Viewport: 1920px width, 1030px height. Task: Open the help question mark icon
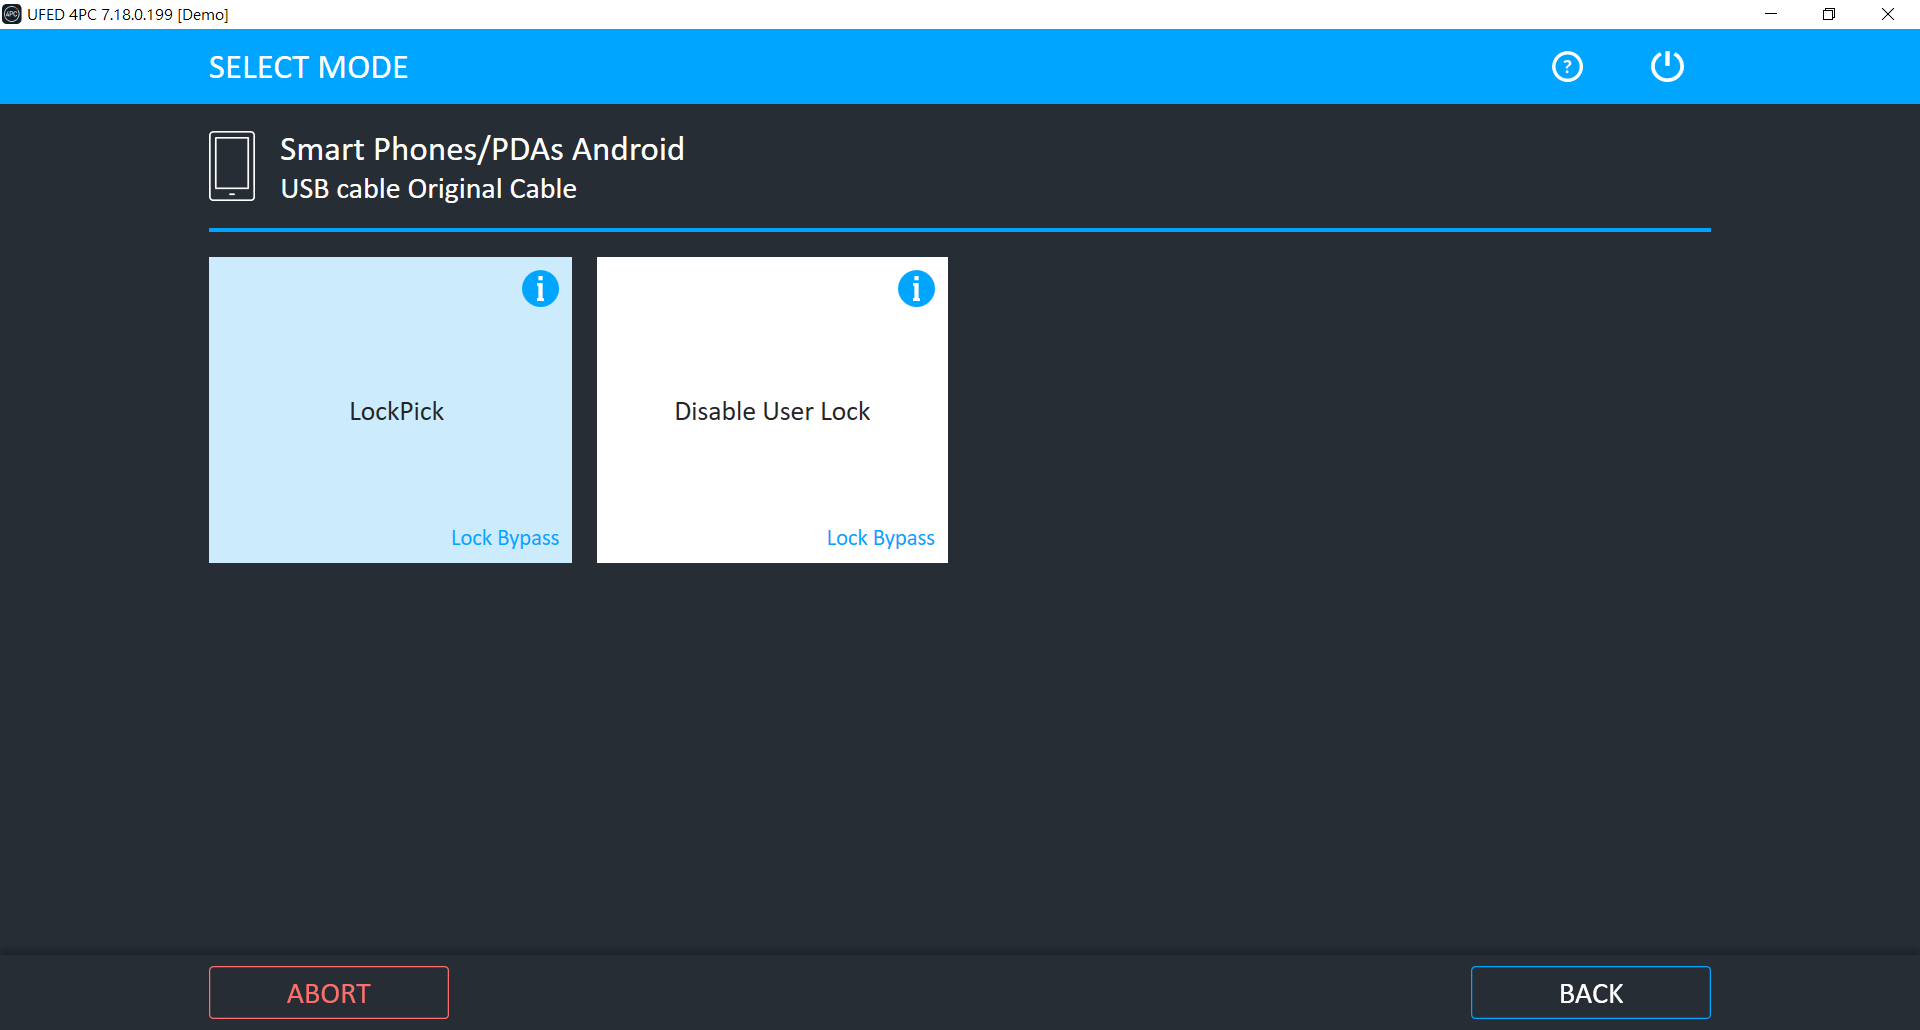click(1567, 67)
